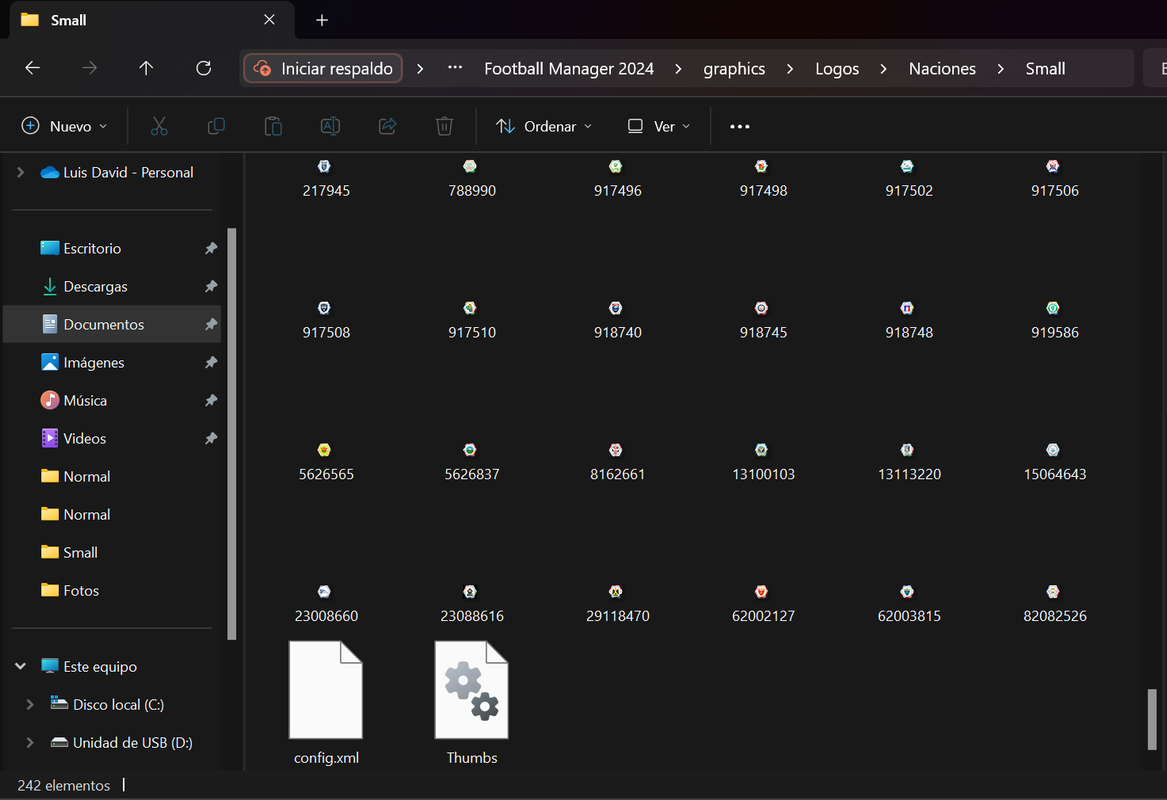Open Documentos in the sidebar

pos(112,324)
